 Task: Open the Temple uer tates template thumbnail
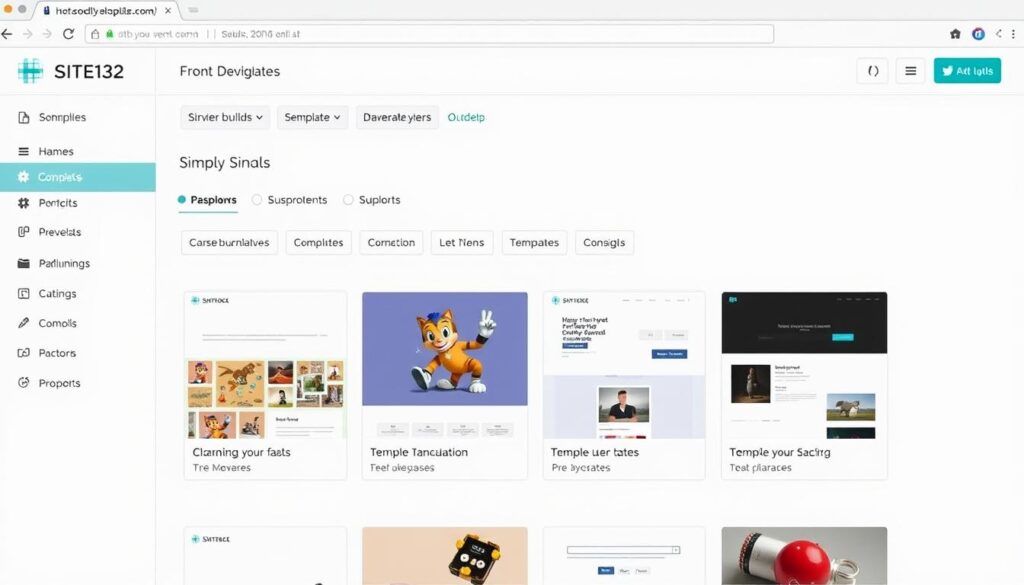[x=624, y=365]
